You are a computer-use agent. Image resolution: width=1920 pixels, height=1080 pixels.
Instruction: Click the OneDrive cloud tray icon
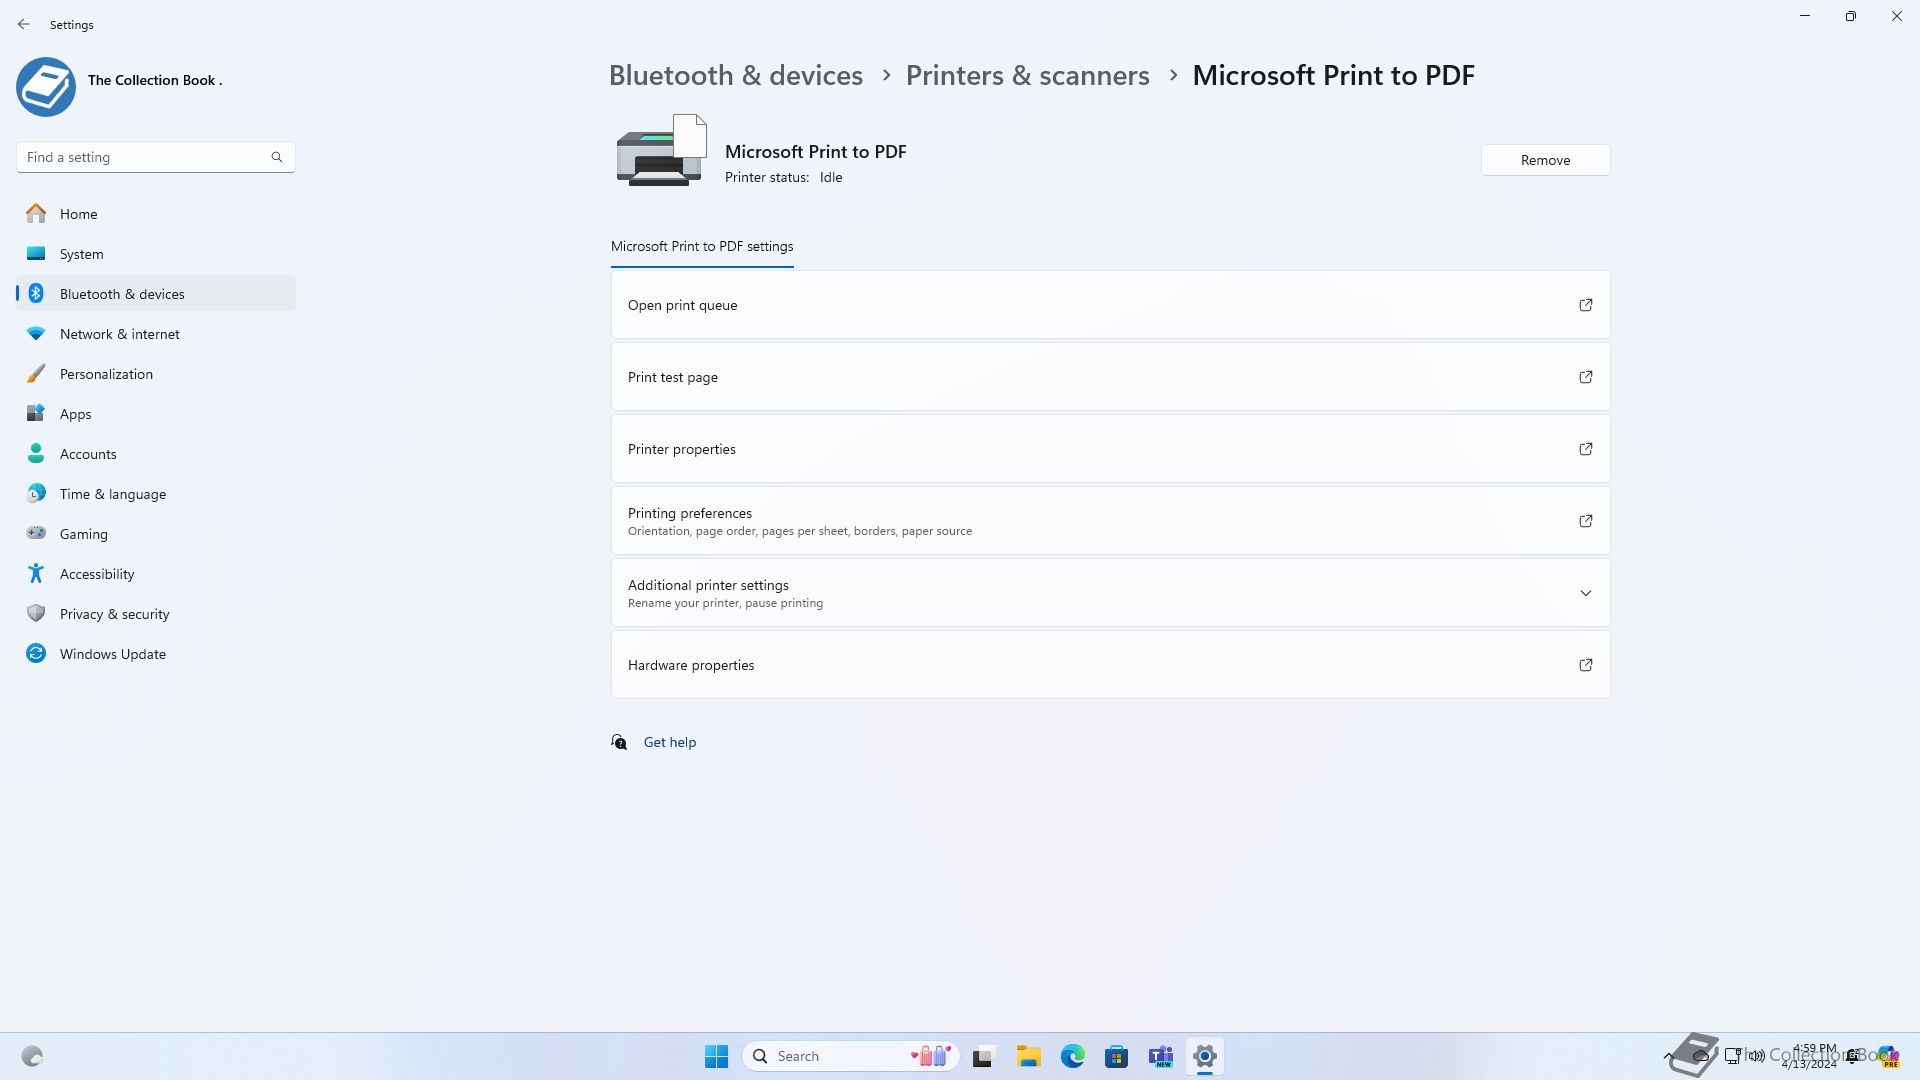(x=1700, y=1056)
